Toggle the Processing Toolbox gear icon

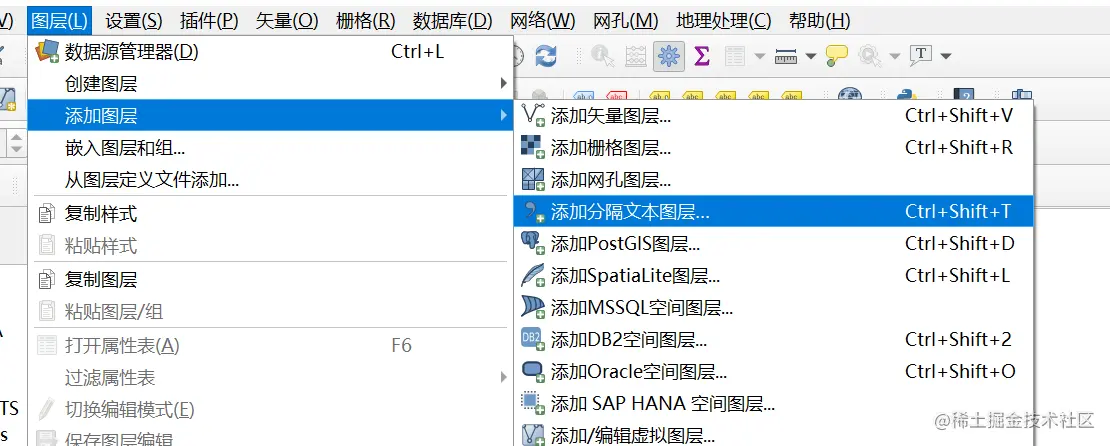669,55
